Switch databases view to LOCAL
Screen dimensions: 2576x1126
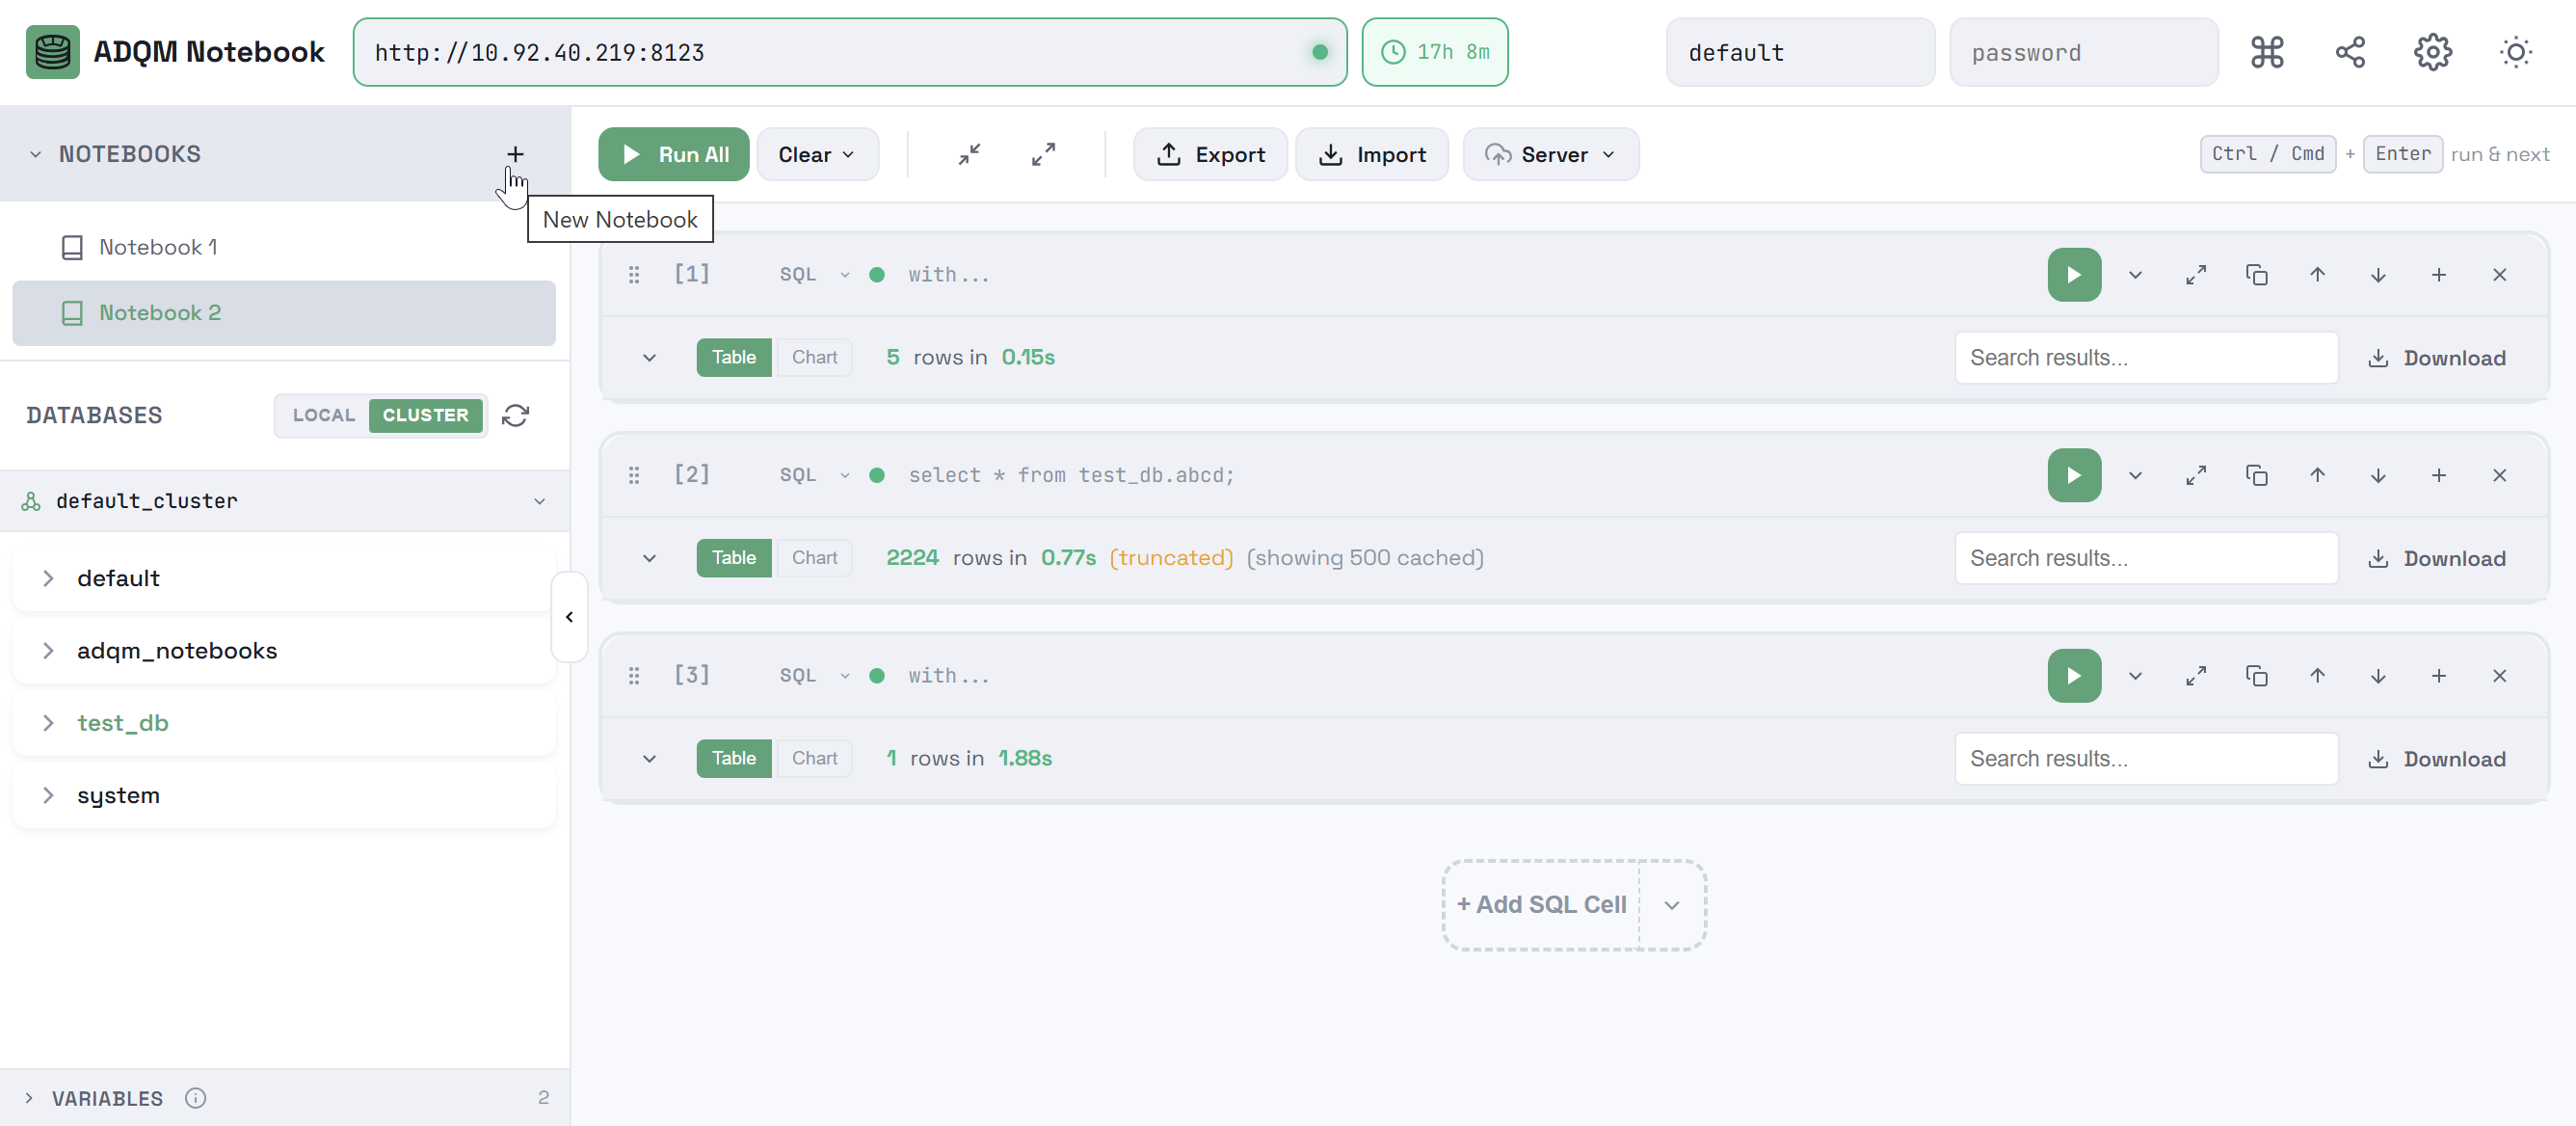tap(323, 415)
